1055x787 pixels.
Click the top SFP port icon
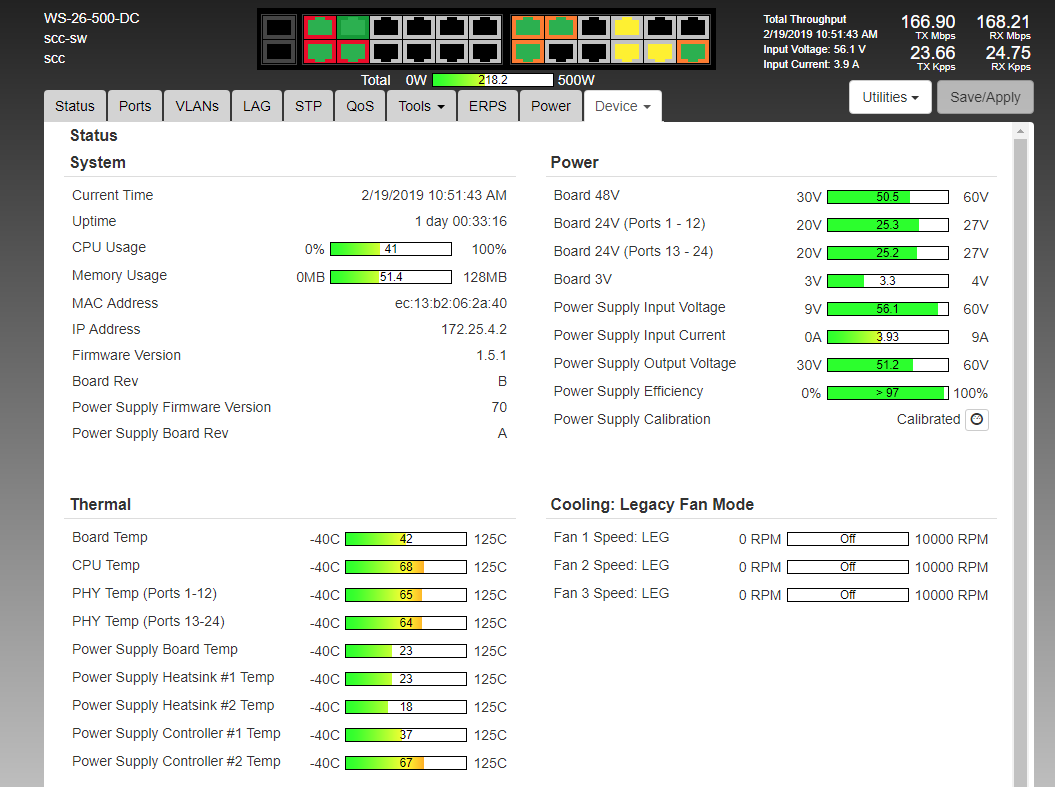pyautogui.click(x=280, y=27)
